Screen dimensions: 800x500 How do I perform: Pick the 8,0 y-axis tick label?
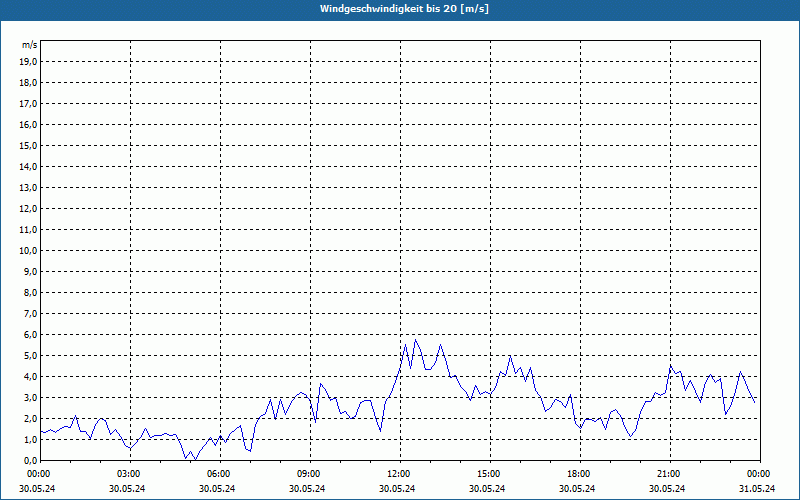(x=31, y=292)
